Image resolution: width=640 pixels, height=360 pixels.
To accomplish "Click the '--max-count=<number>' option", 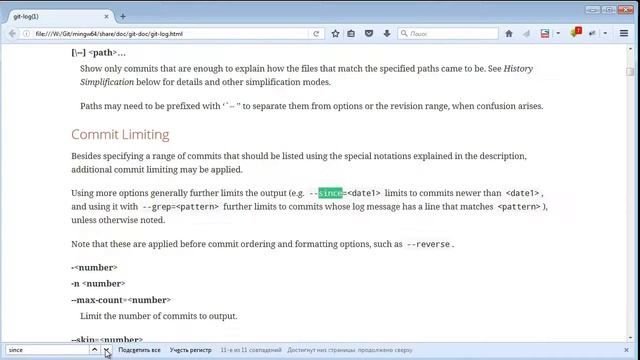I will pos(121,300).
